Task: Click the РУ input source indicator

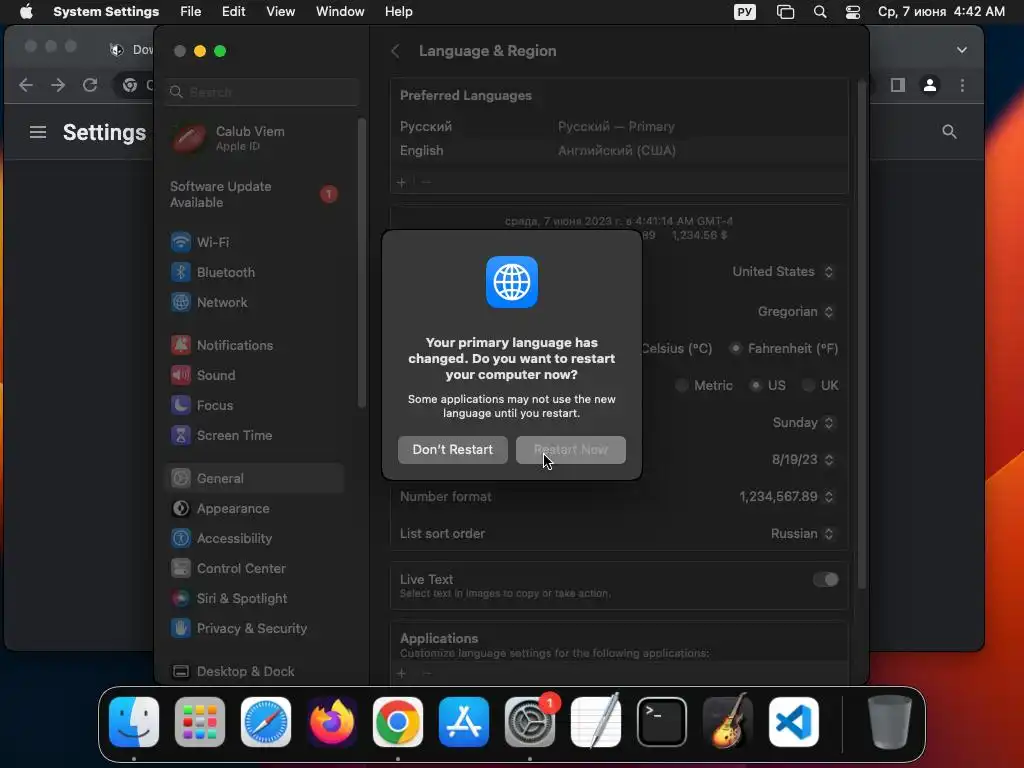Action: pos(744,12)
